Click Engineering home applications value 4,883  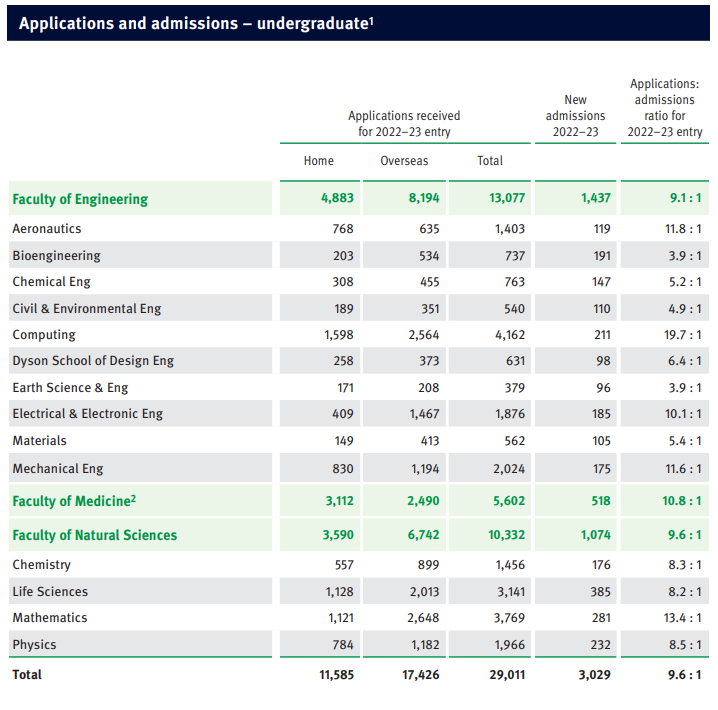(x=337, y=198)
